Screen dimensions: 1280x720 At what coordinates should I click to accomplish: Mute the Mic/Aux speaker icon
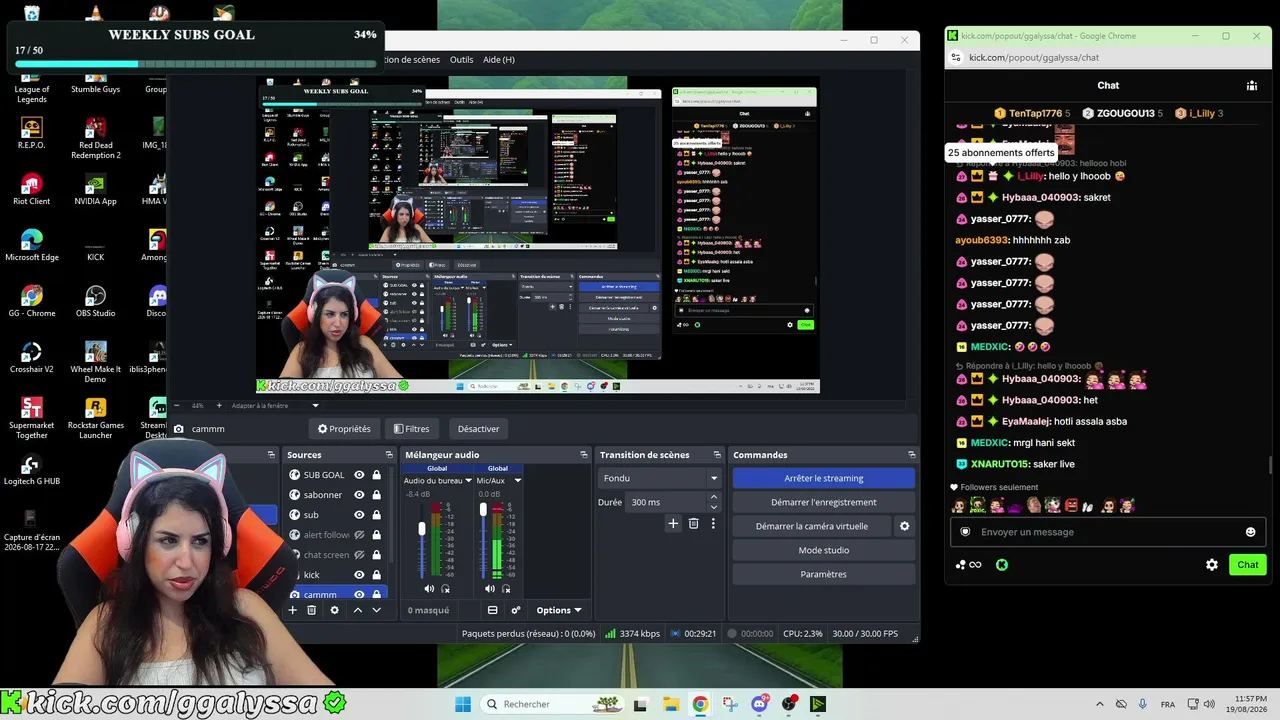[x=489, y=589]
